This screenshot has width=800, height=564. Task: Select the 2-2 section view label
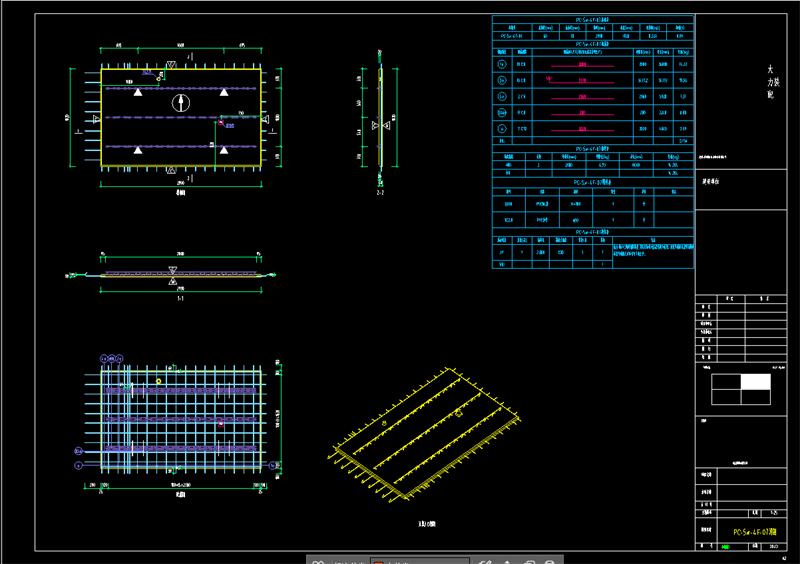tap(380, 193)
